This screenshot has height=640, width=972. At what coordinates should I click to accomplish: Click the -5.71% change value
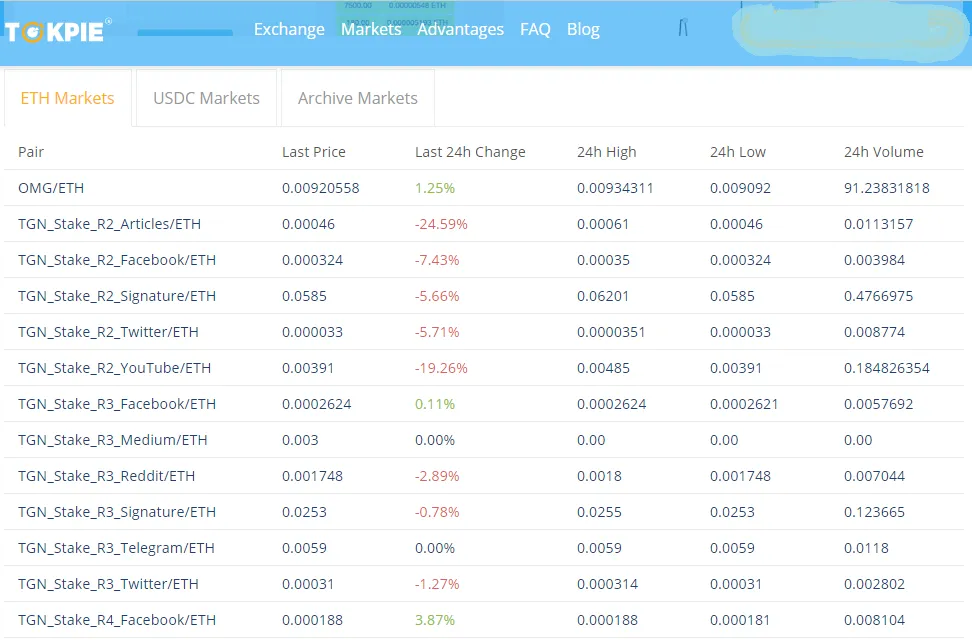click(x=437, y=332)
